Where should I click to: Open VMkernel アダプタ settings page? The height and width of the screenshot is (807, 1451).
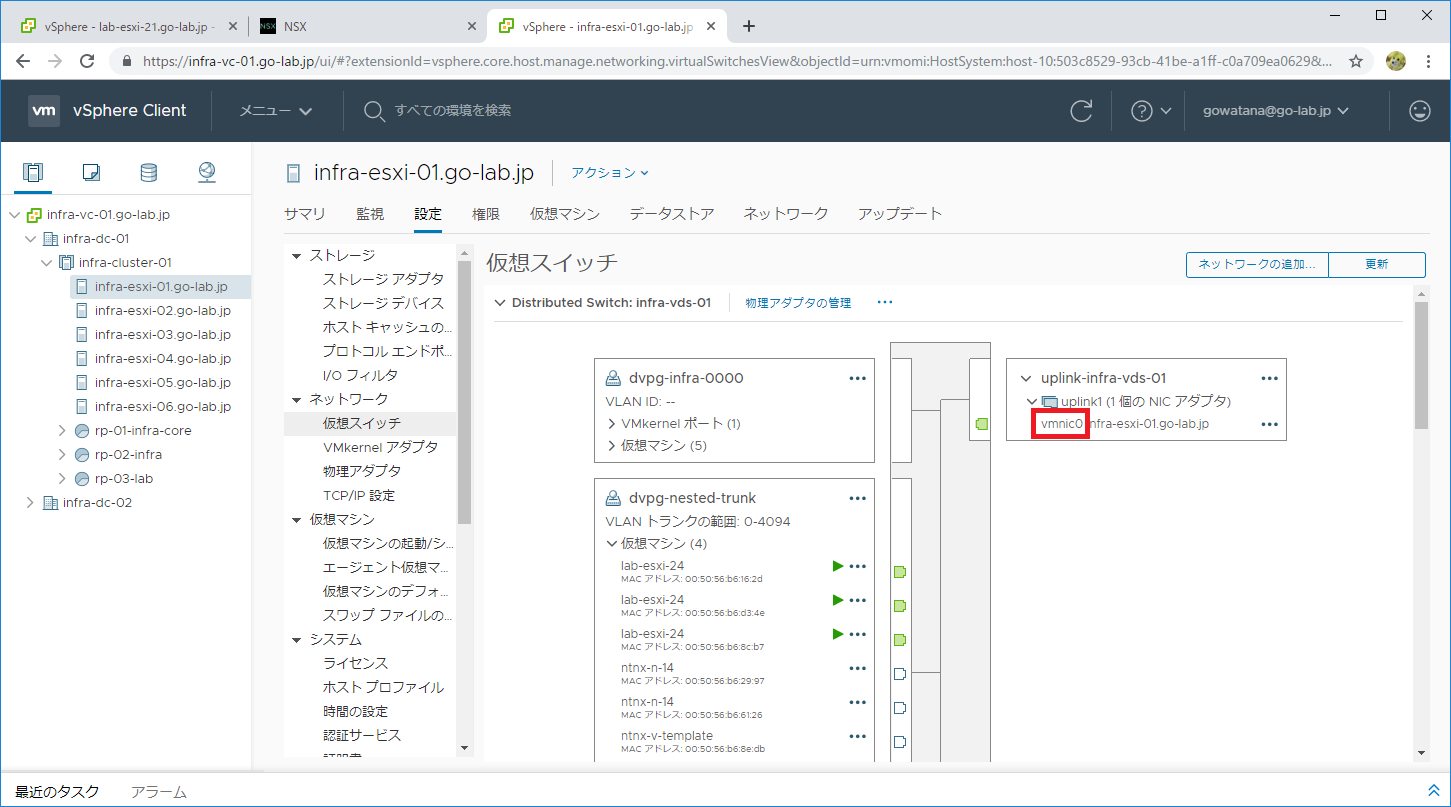click(x=380, y=447)
